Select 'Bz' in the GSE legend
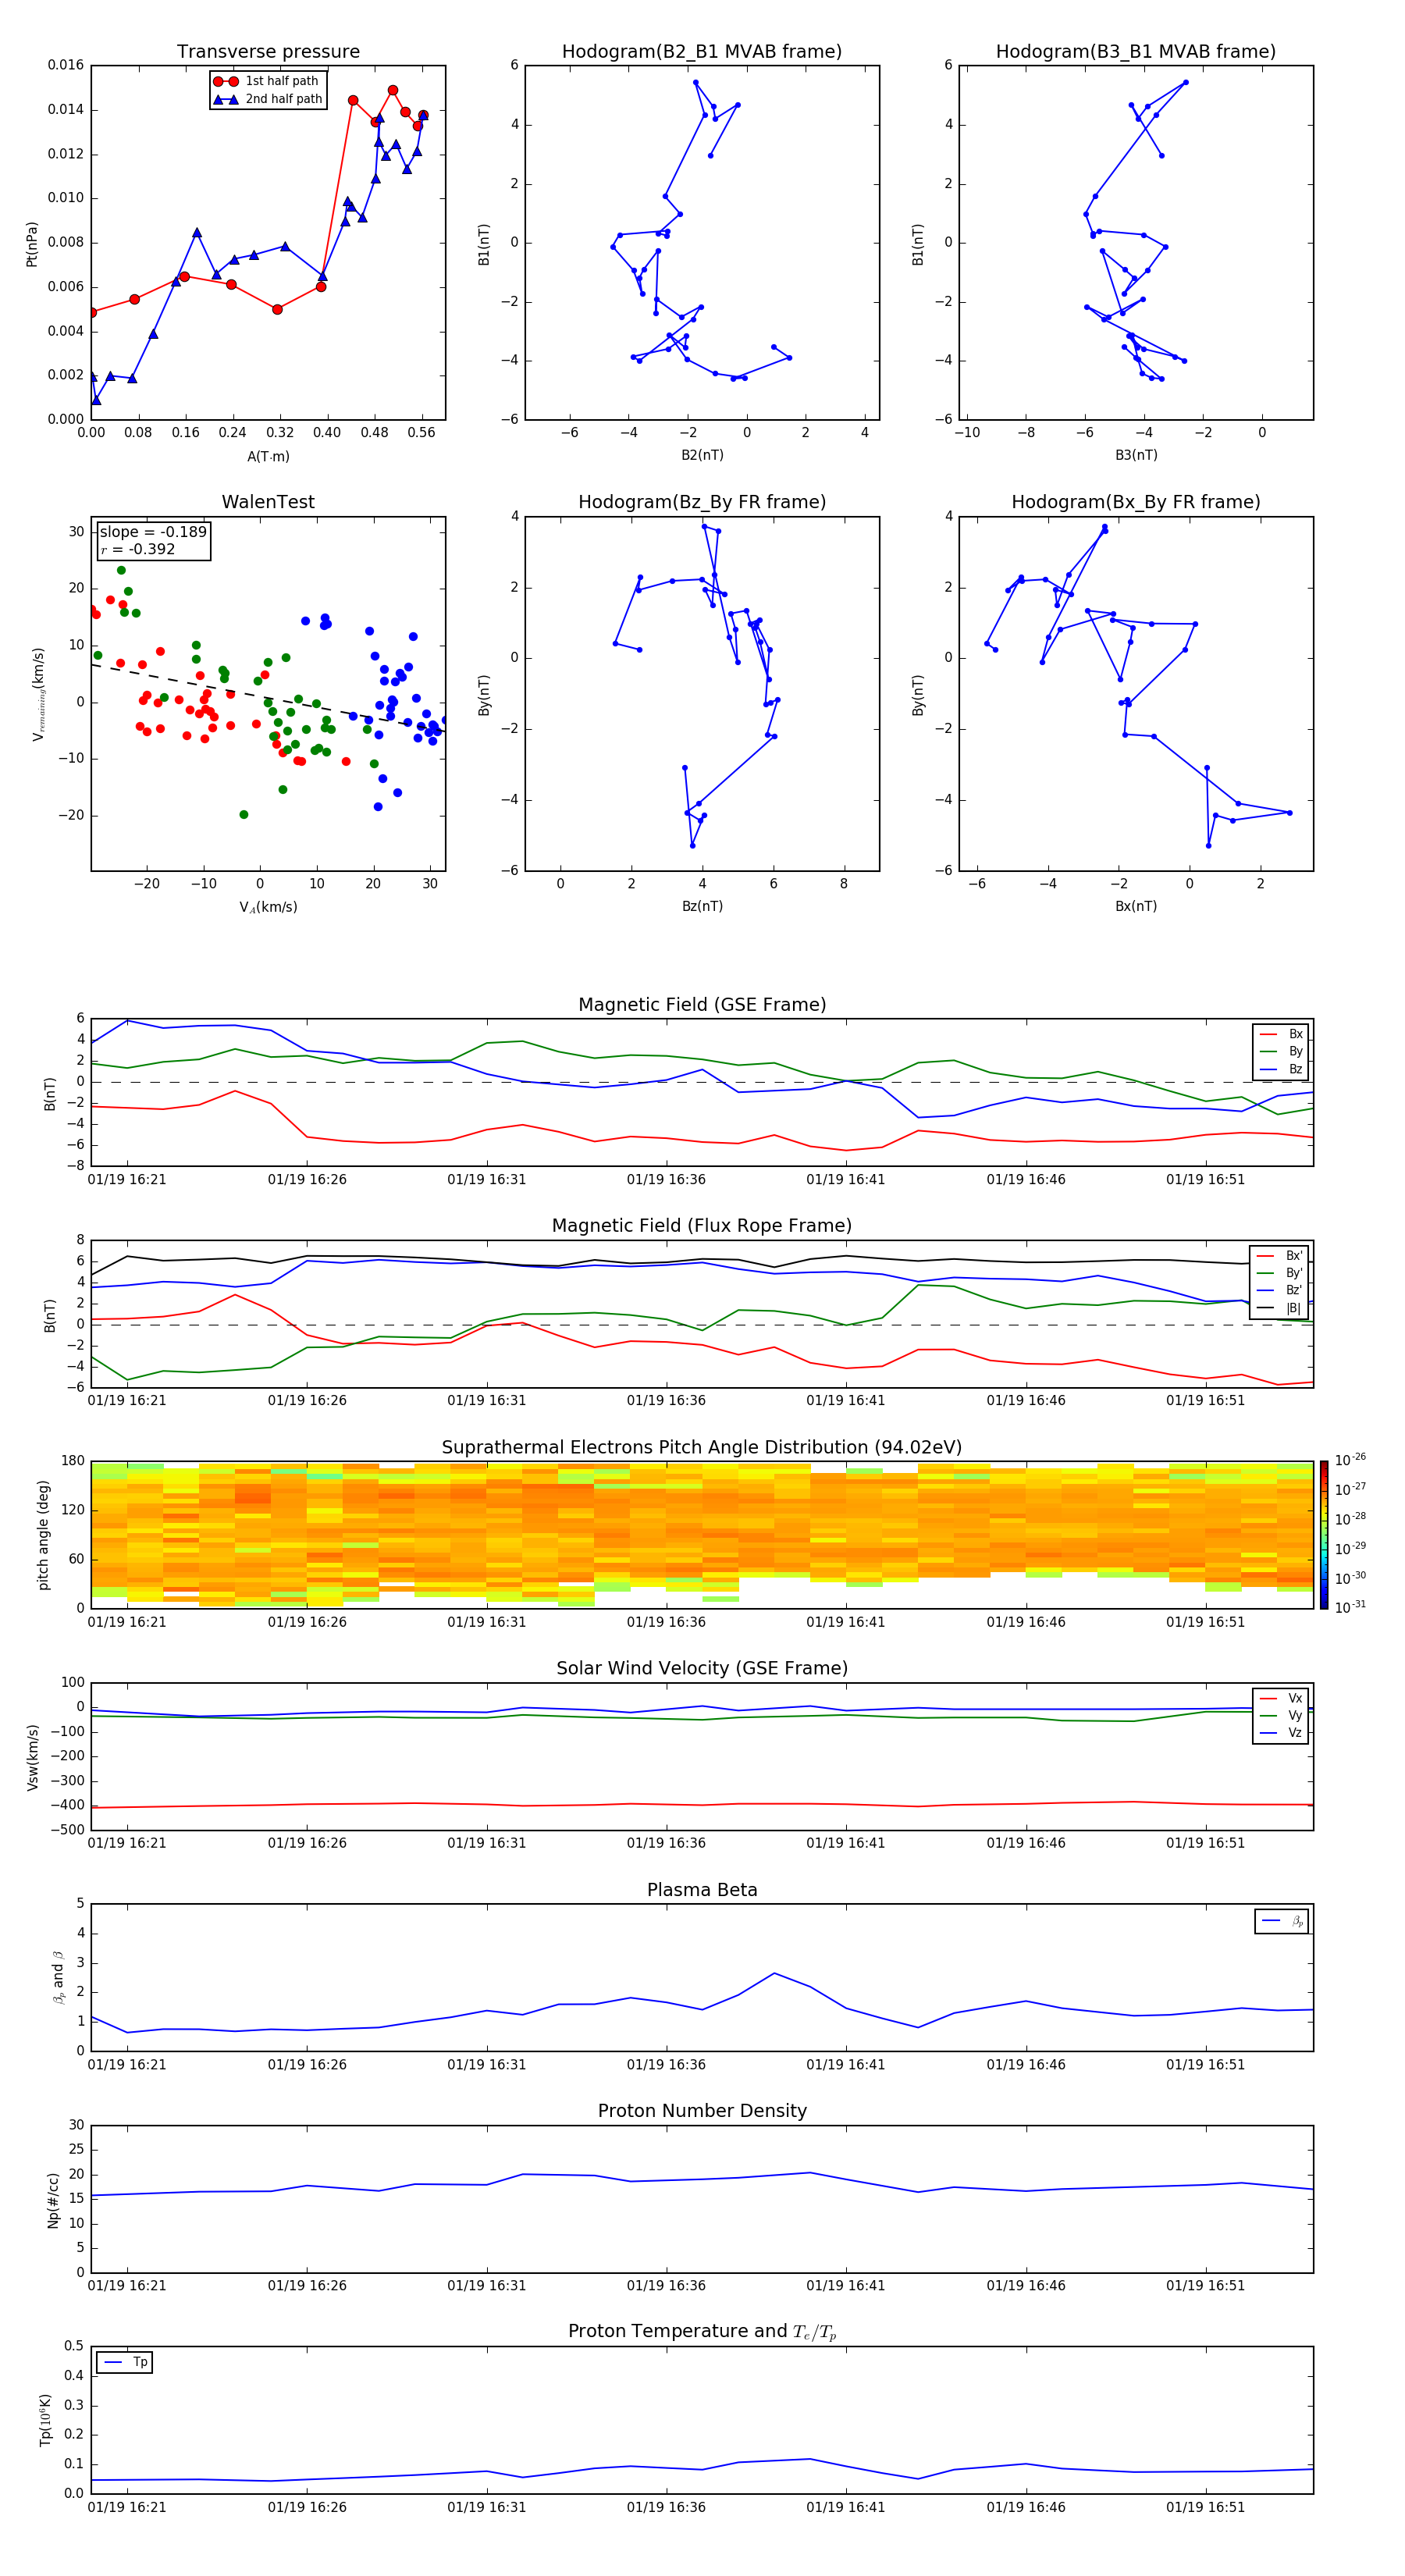1405x2576 pixels. click(1282, 1069)
